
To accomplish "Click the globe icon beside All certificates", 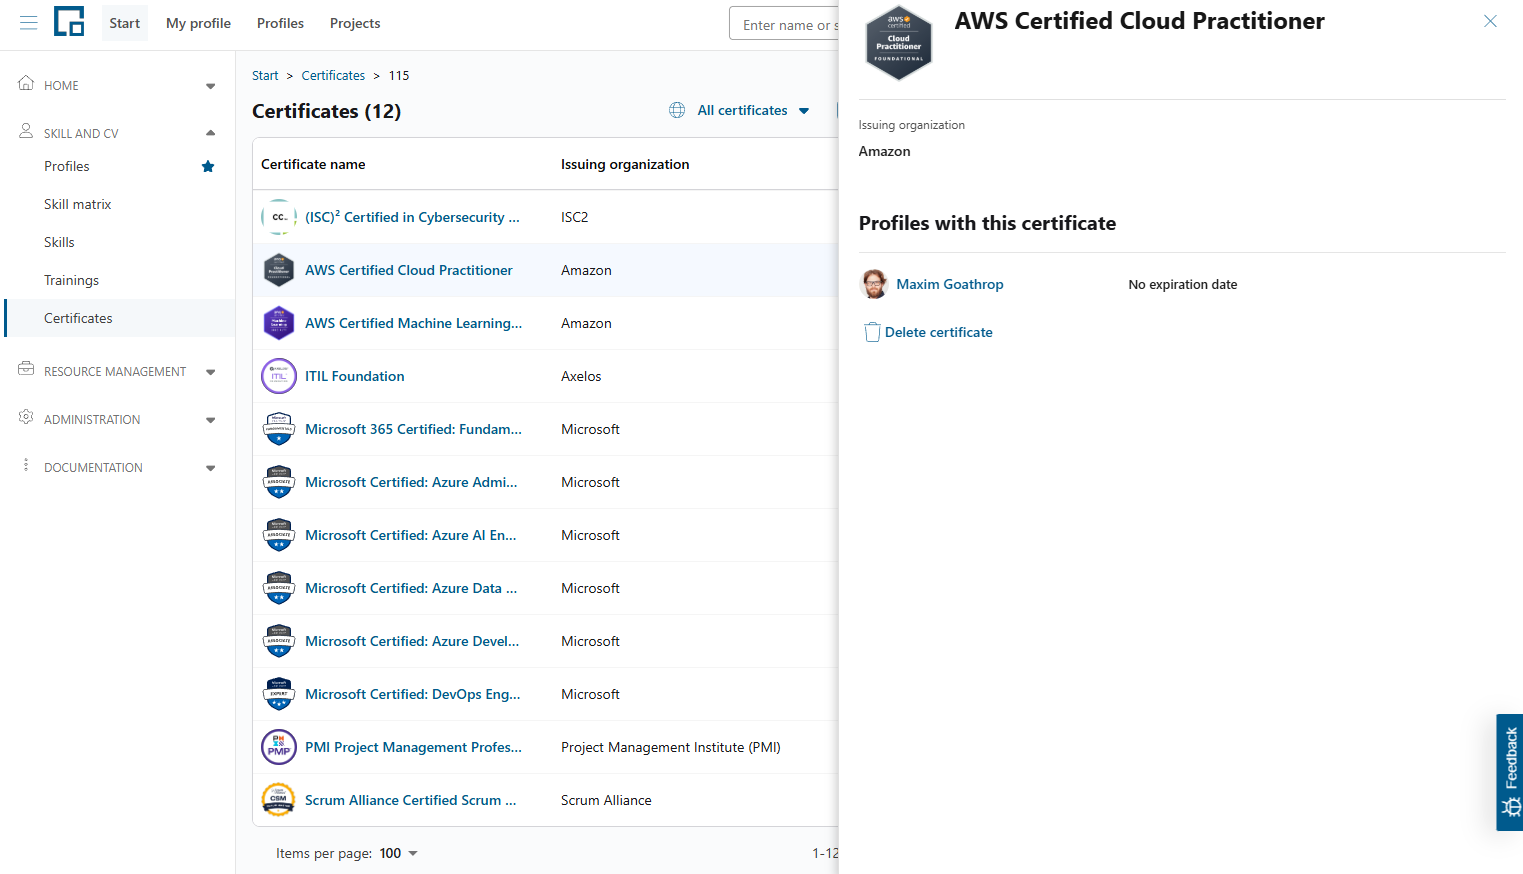I will click(677, 110).
